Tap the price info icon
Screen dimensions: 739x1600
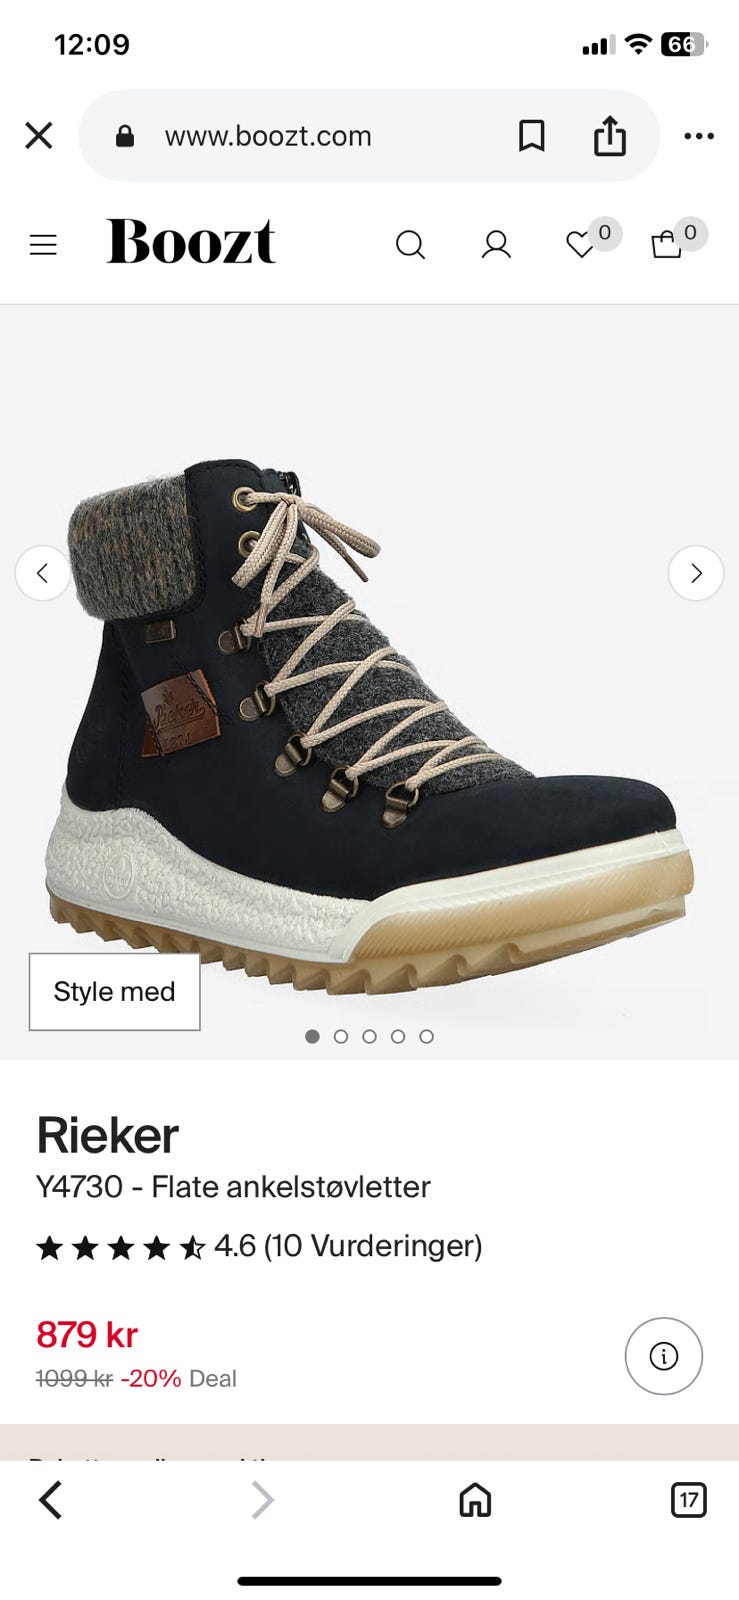tap(664, 1356)
